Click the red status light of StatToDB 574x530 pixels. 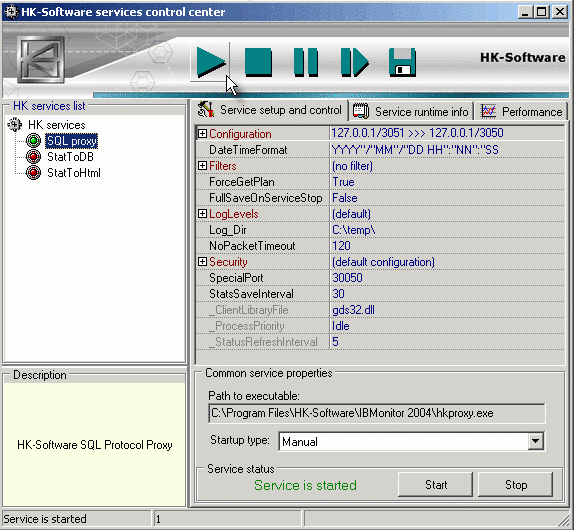(x=33, y=157)
